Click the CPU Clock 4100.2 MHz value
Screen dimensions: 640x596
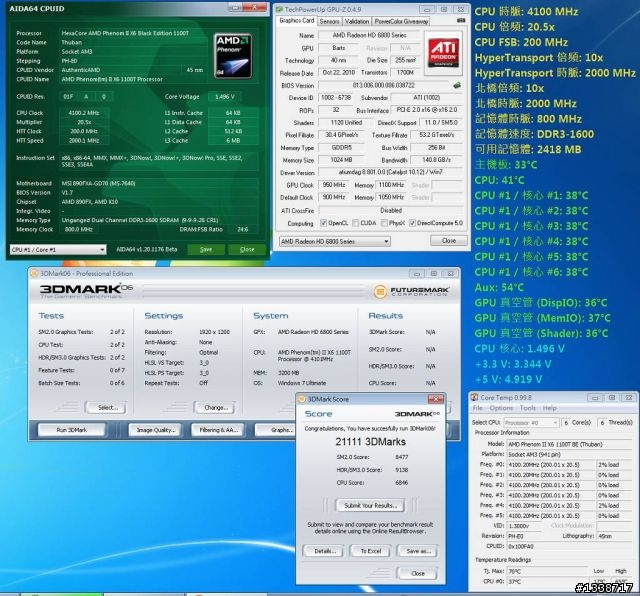(84, 113)
